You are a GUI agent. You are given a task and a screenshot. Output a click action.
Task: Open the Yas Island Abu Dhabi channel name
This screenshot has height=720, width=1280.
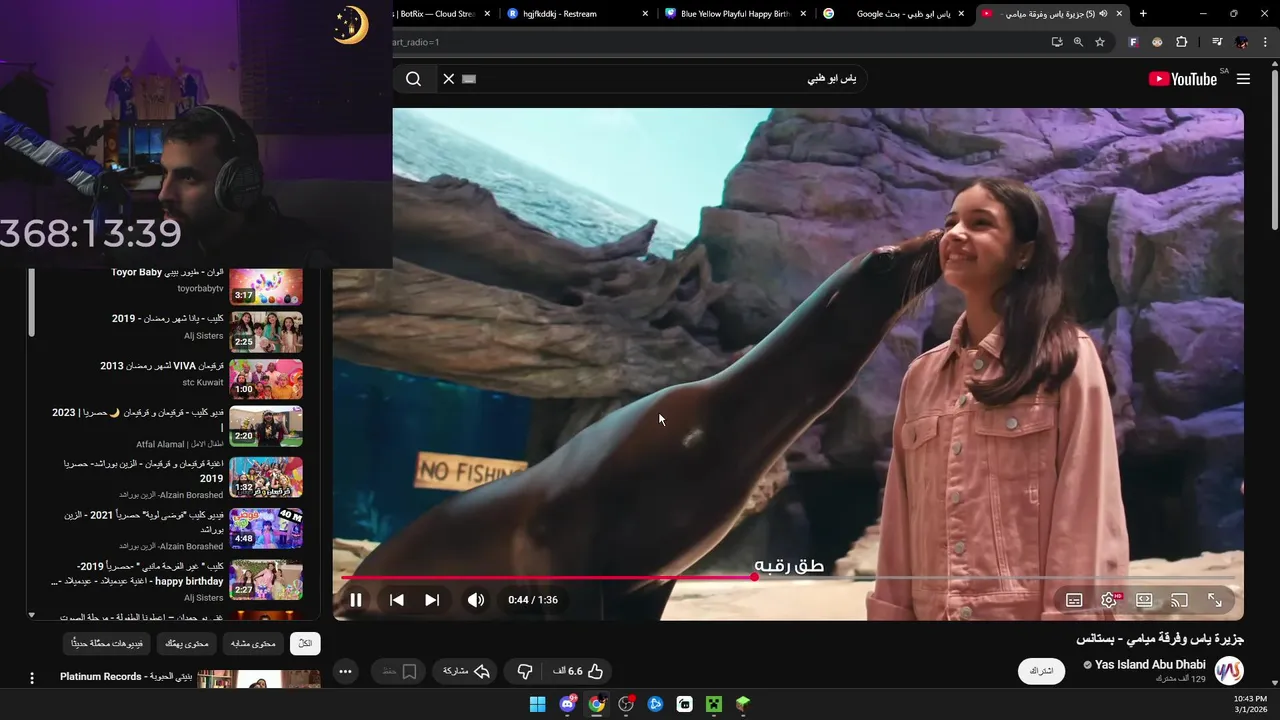1150,665
